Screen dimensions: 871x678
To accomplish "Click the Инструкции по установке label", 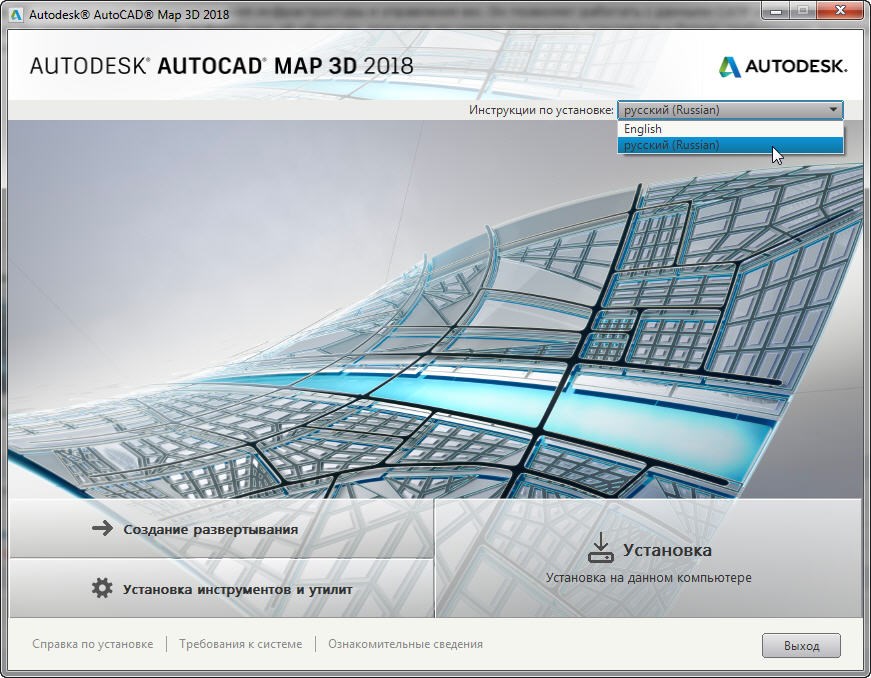I will 541,110.
